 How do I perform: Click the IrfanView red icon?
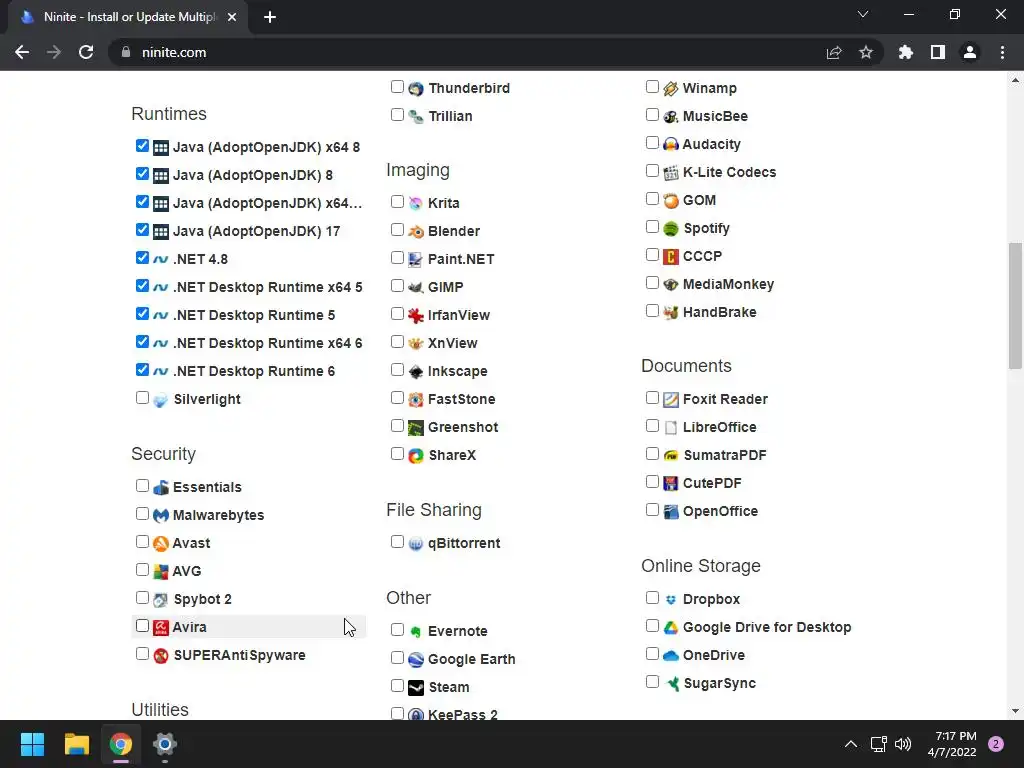[415, 315]
